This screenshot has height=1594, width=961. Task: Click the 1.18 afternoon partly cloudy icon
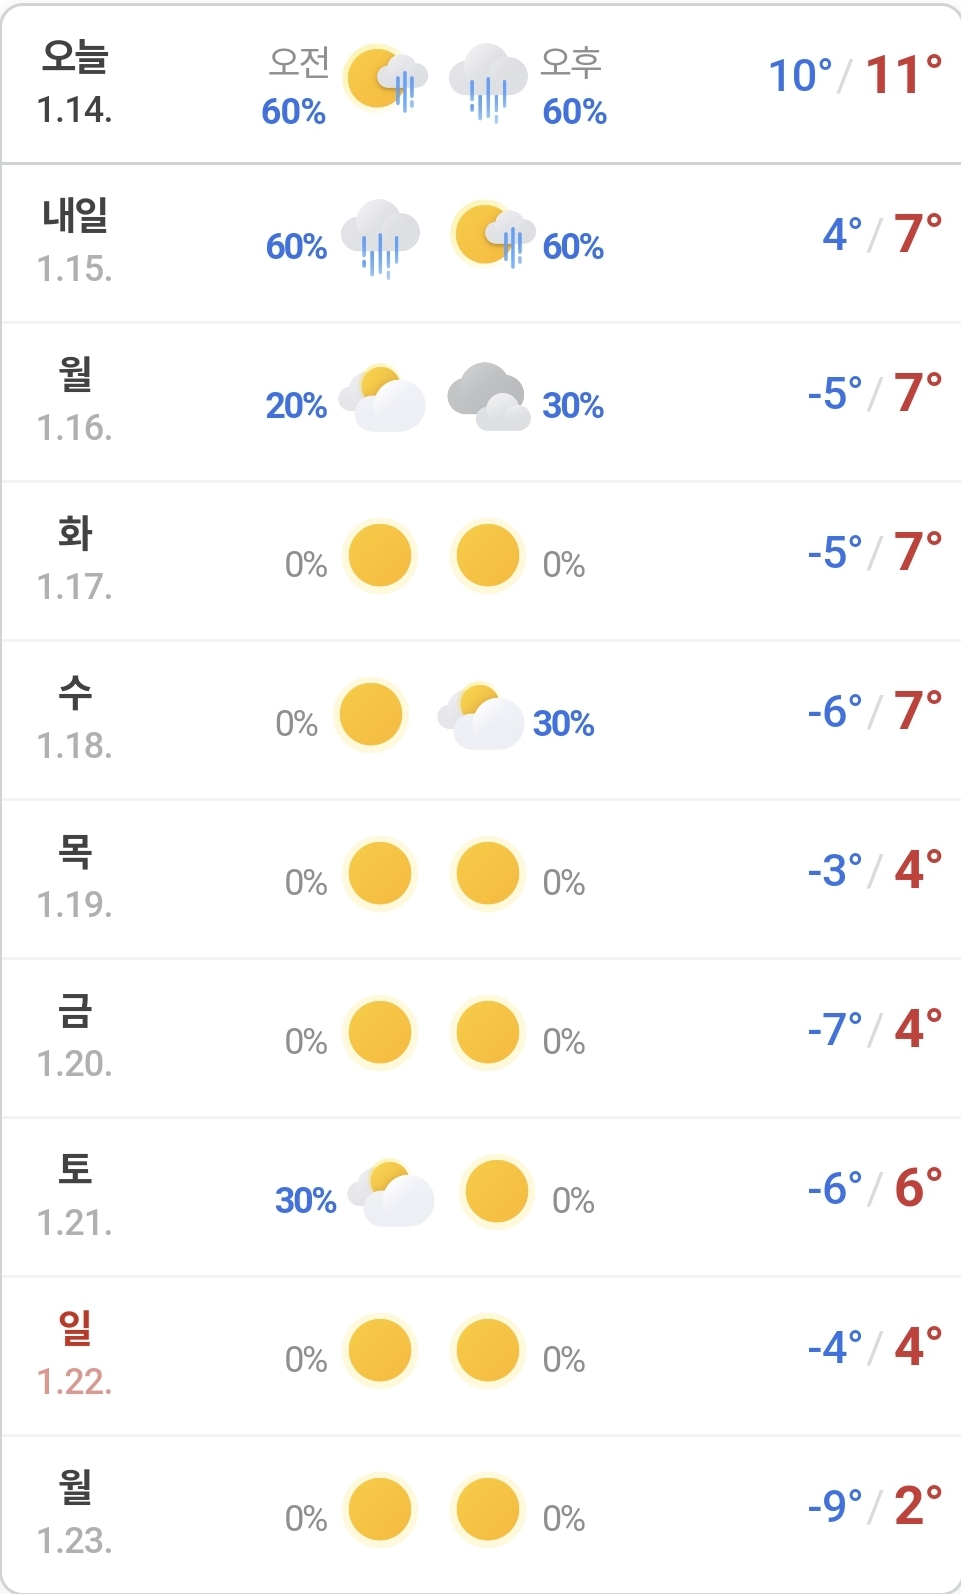(481, 716)
